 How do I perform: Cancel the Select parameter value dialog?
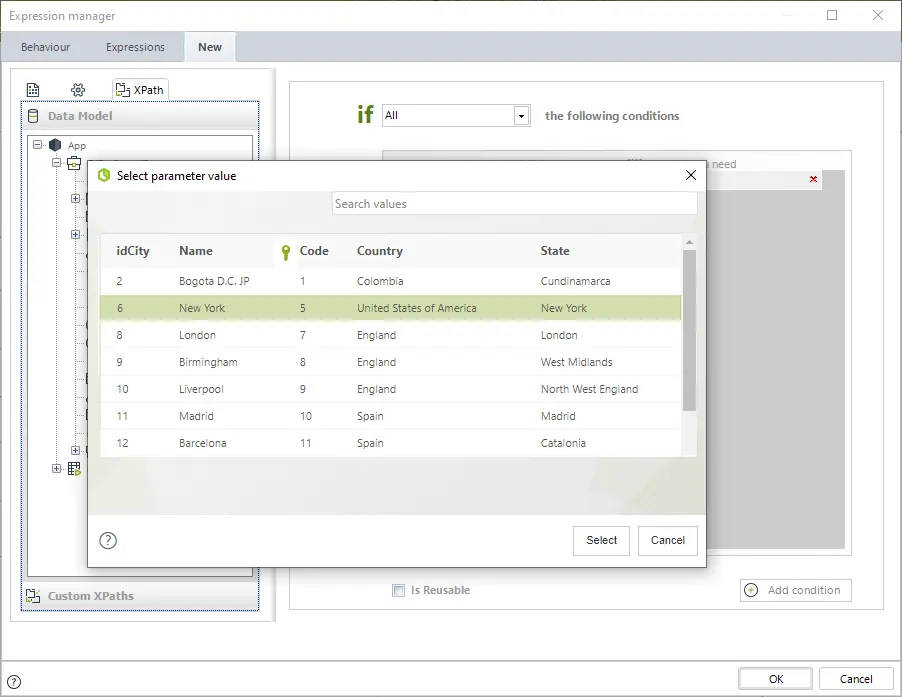pos(668,541)
